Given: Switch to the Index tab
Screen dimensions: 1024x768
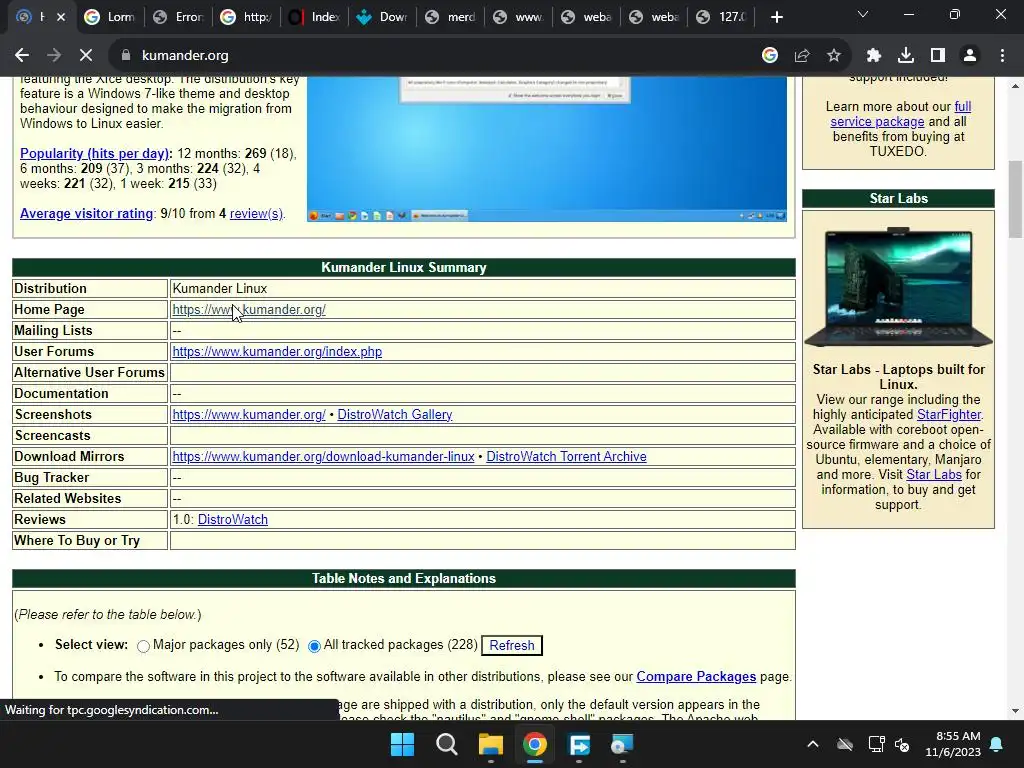Looking at the screenshot, I should coord(314,17).
